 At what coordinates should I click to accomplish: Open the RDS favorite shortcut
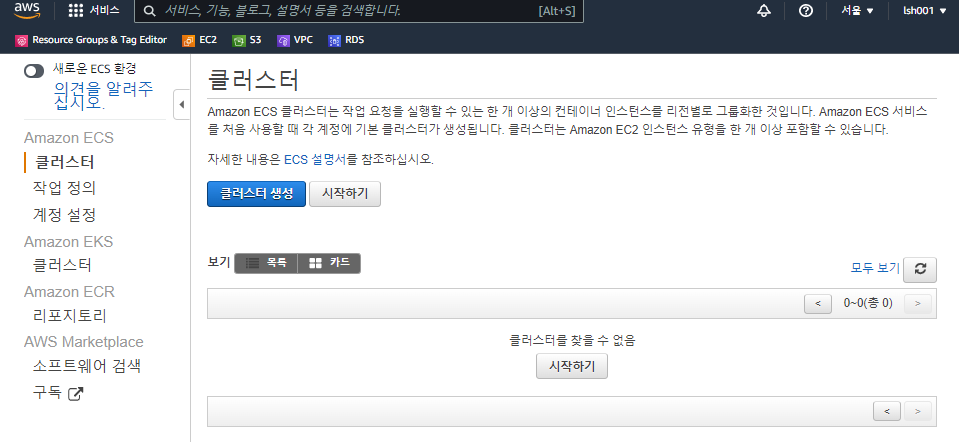click(x=346, y=40)
